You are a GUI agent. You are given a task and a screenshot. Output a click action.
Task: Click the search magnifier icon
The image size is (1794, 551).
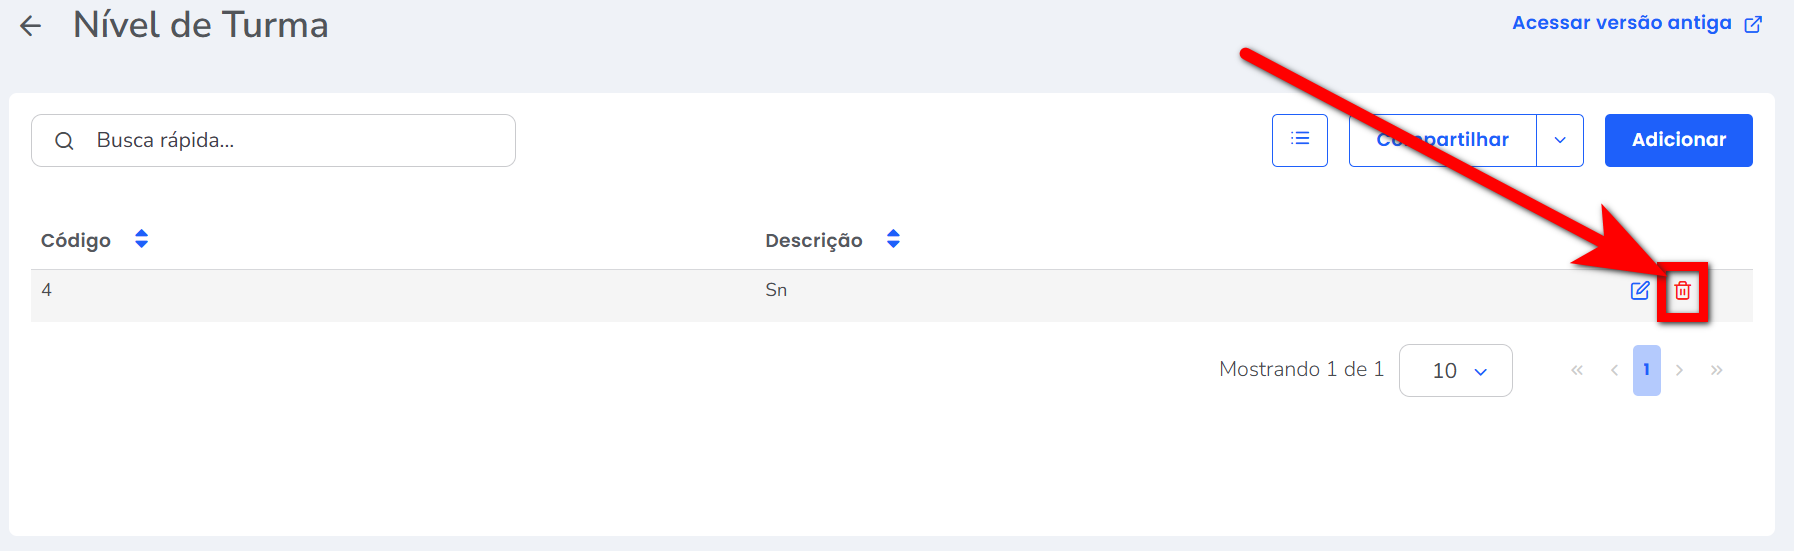pos(64,141)
